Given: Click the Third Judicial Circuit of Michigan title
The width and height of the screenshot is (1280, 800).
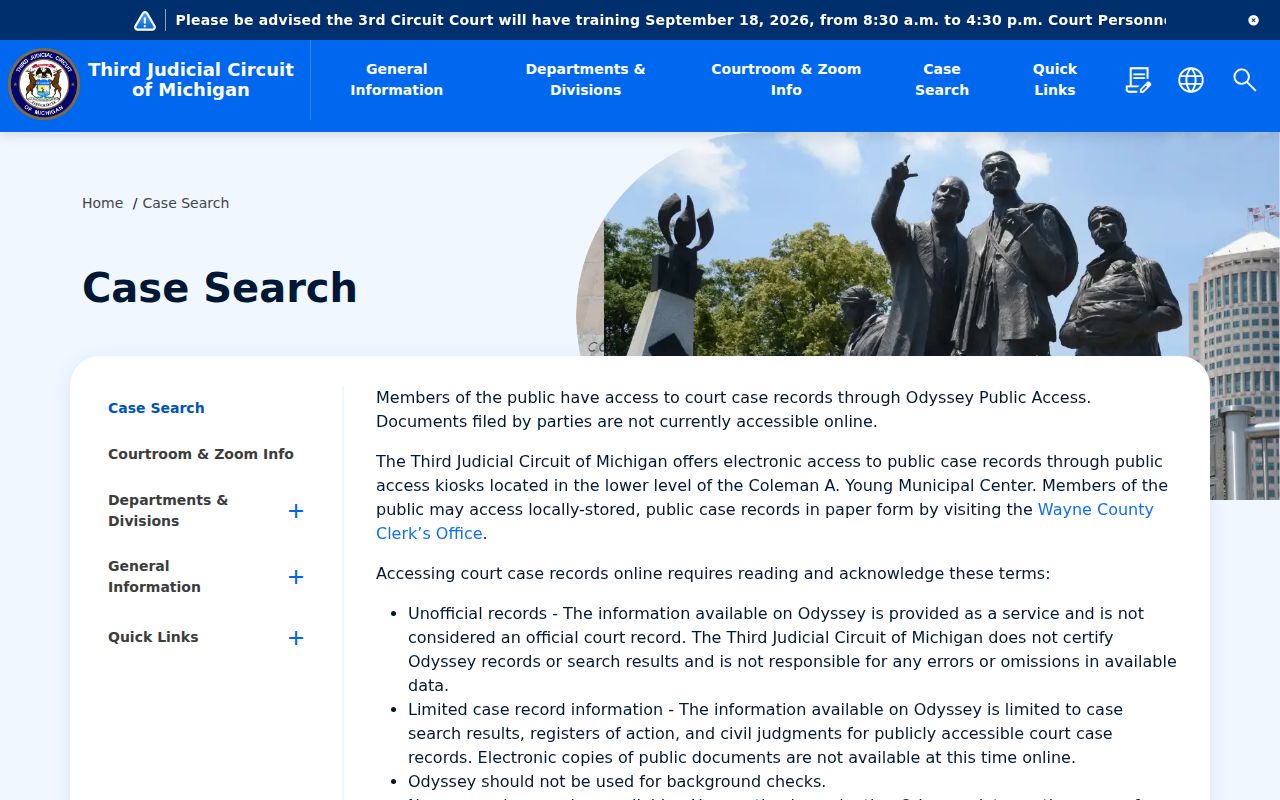Looking at the screenshot, I should tap(191, 80).
